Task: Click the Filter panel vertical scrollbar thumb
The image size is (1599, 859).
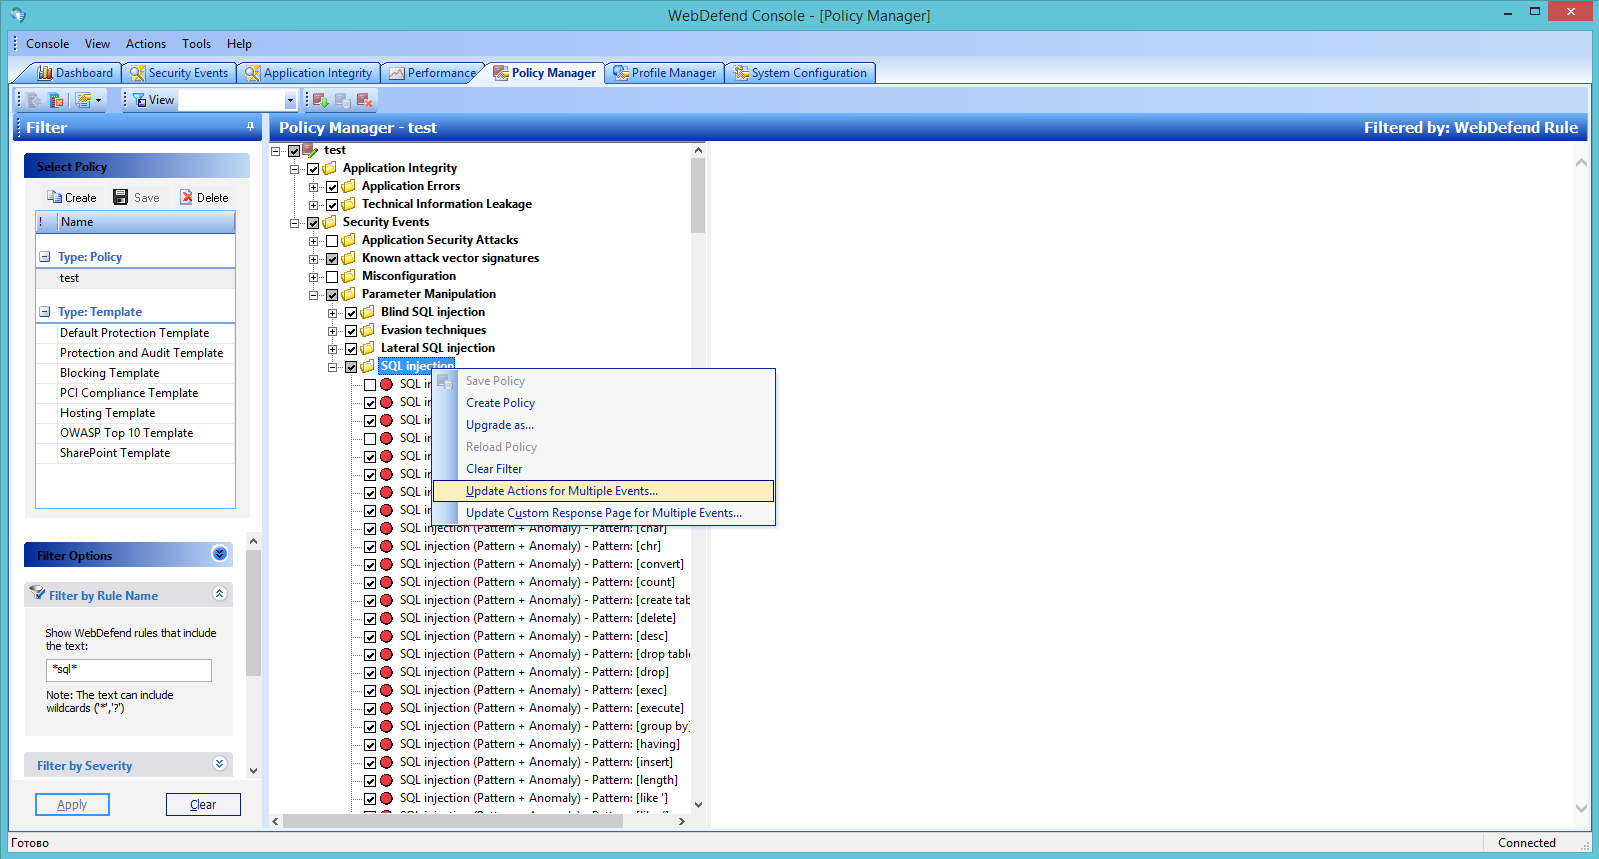Action: click(x=253, y=612)
